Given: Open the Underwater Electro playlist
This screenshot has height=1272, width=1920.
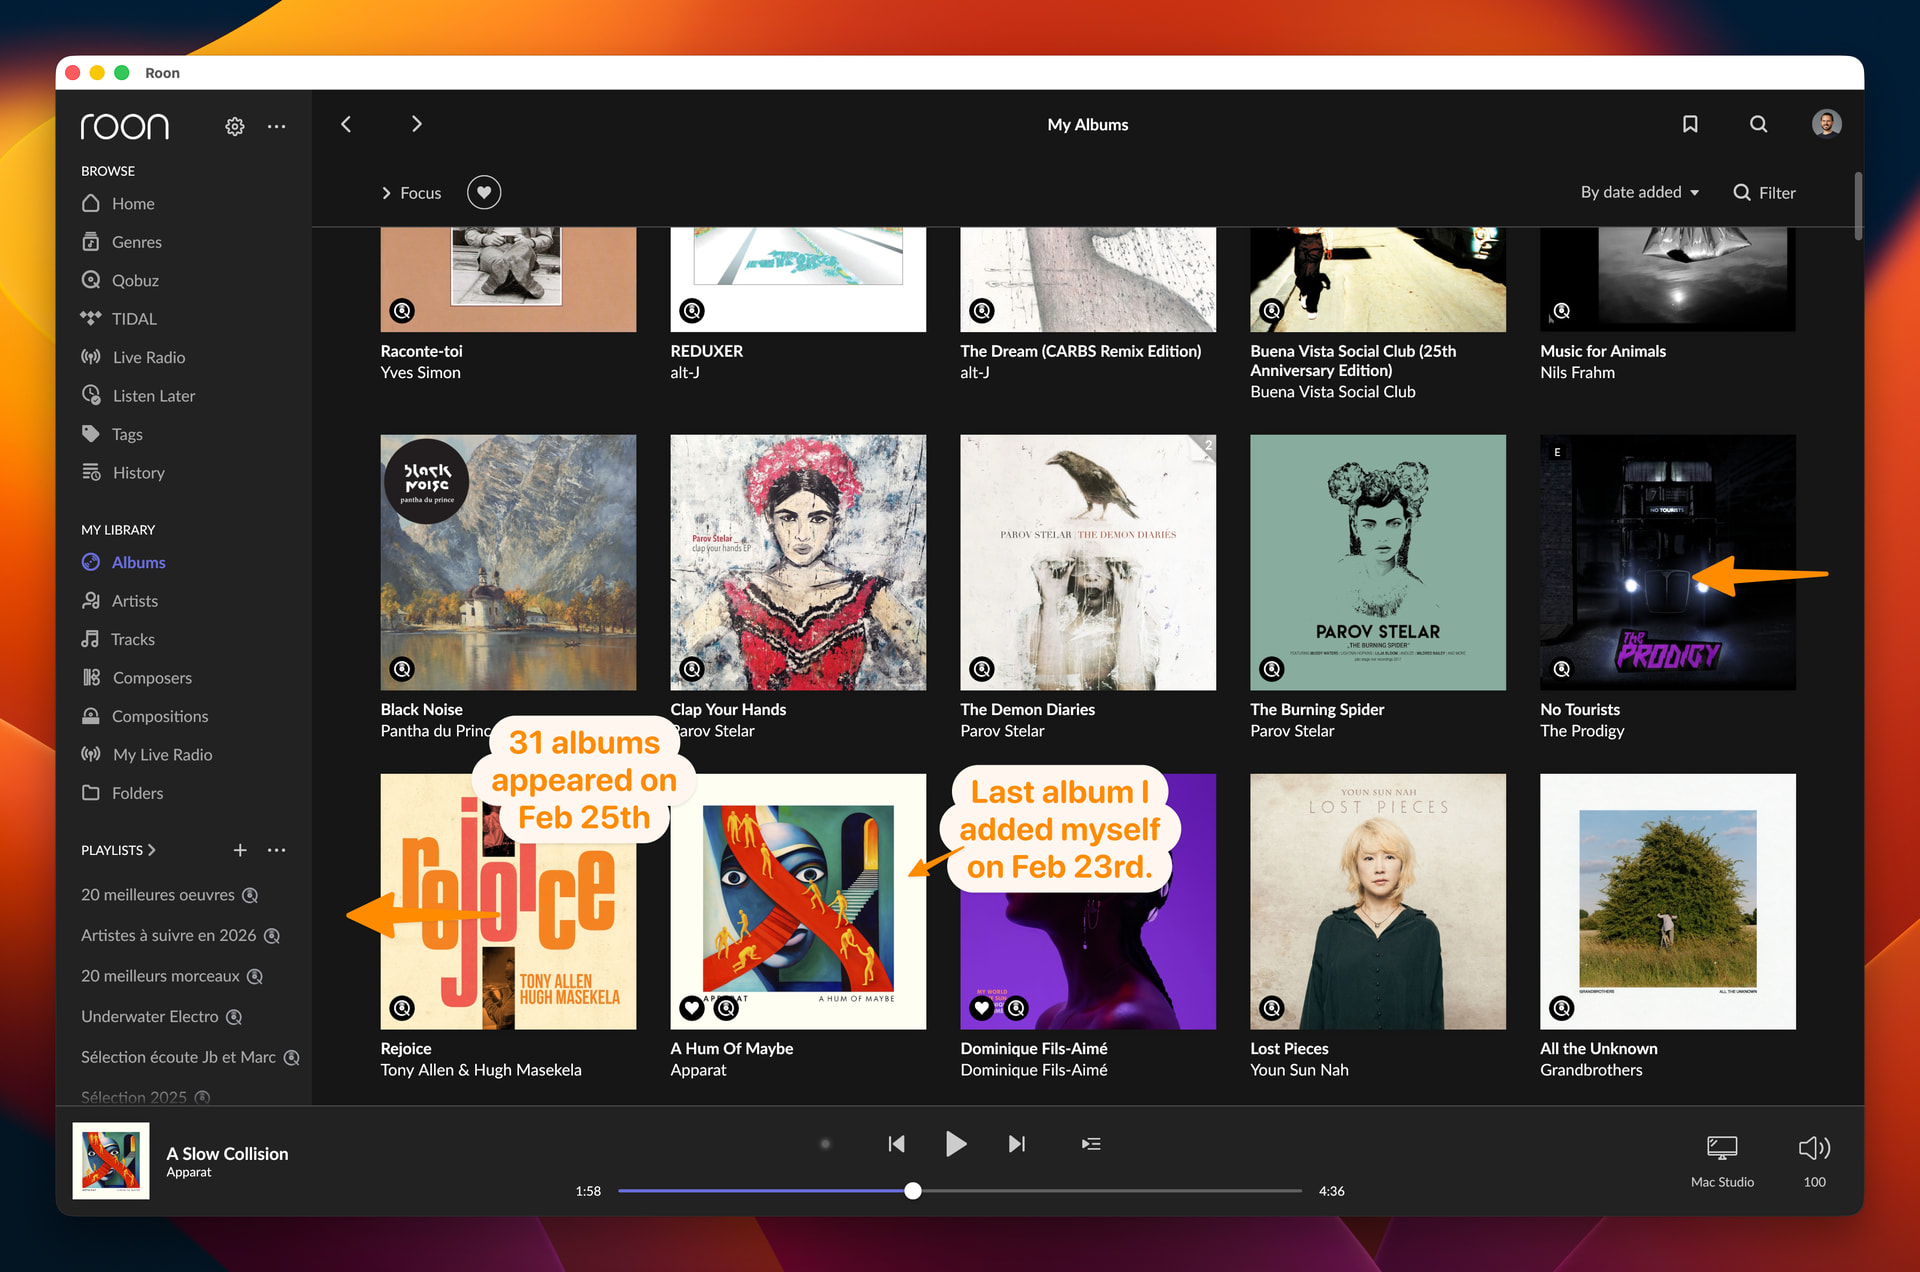Looking at the screenshot, I should pyautogui.click(x=150, y=1017).
